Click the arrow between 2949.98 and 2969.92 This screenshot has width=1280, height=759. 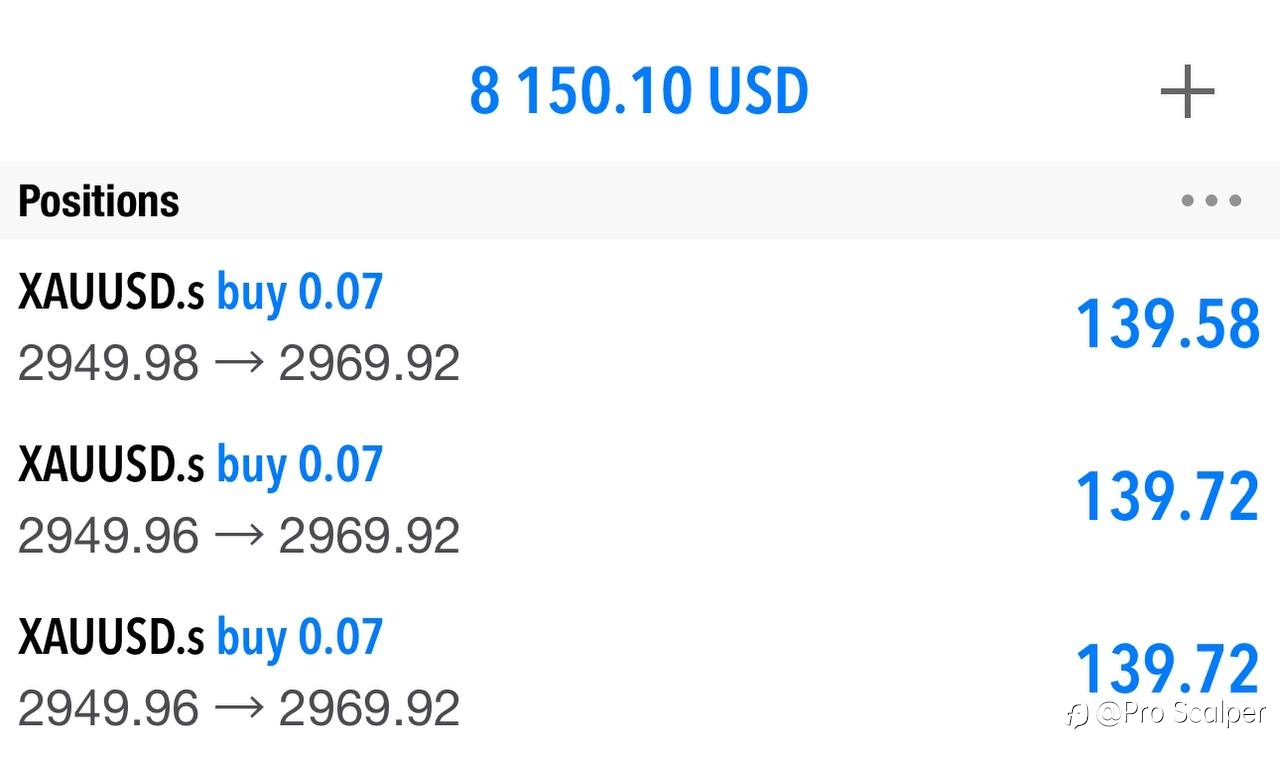pos(238,363)
